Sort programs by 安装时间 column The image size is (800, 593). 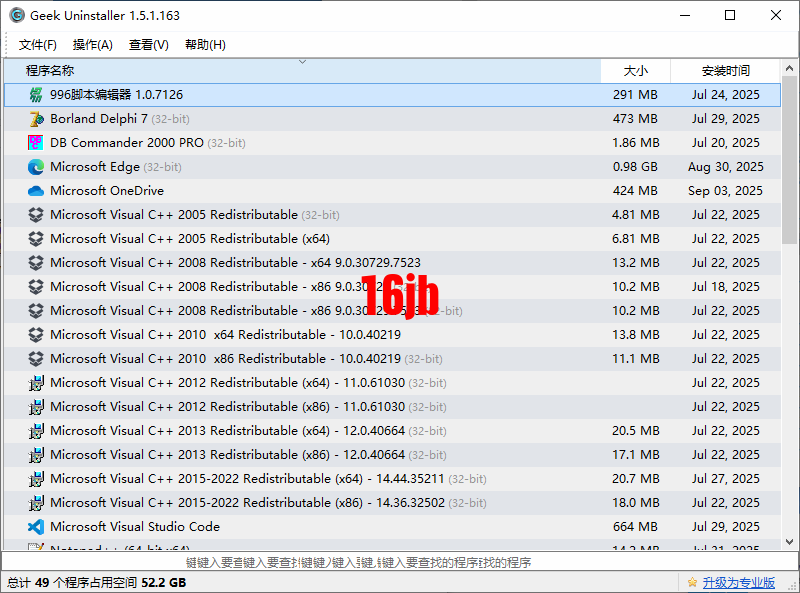pyautogui.click(x=725, y=71)
